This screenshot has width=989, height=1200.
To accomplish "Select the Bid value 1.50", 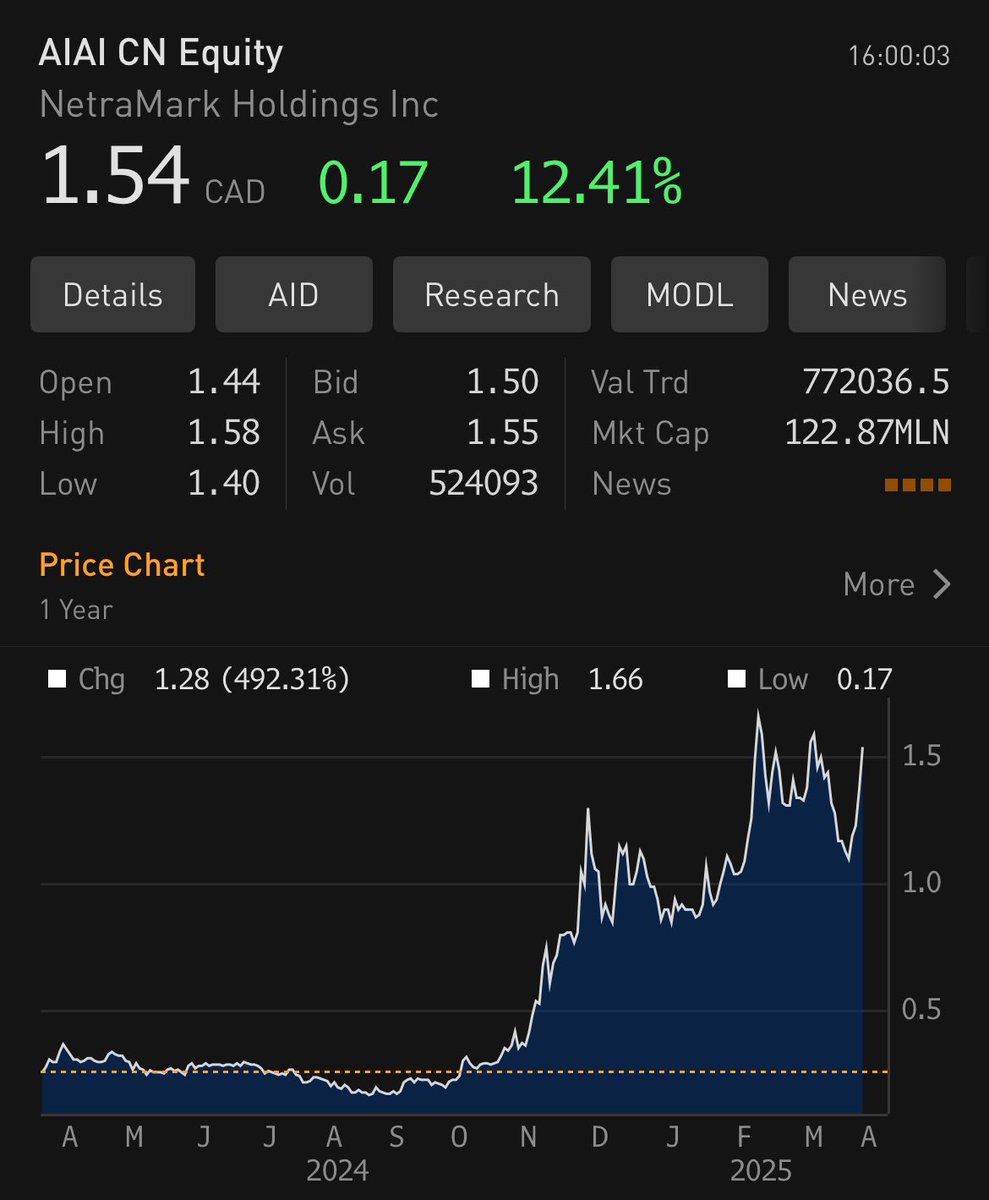I will (503, 382).
